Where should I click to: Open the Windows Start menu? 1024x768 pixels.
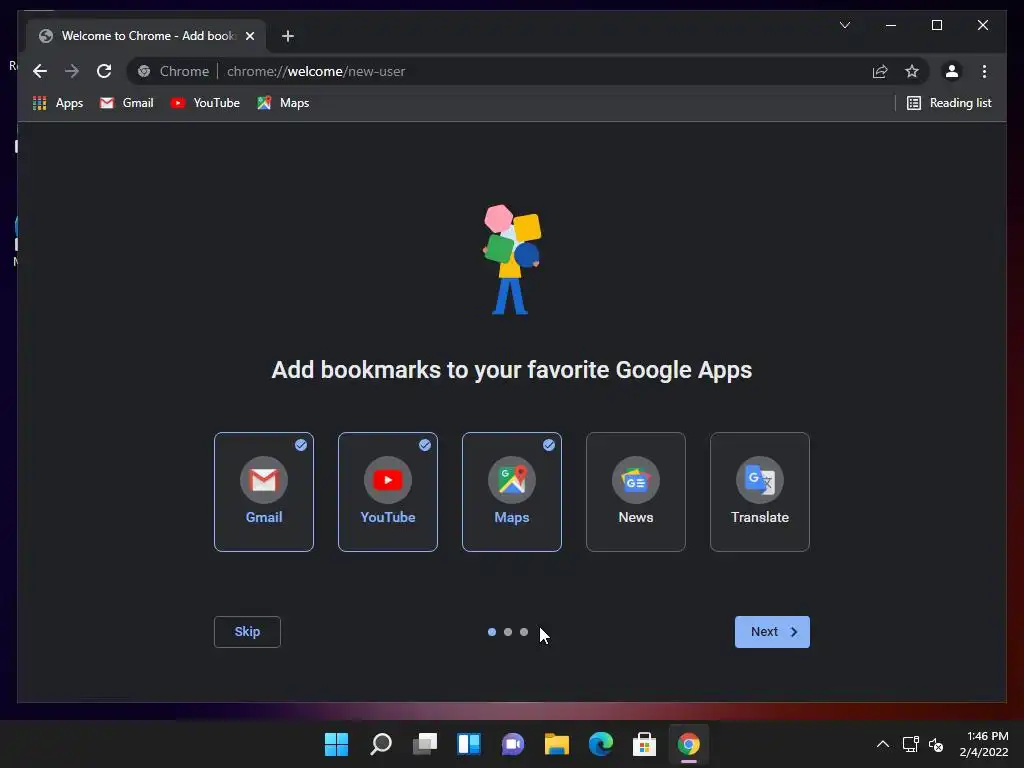pos(337,744)
